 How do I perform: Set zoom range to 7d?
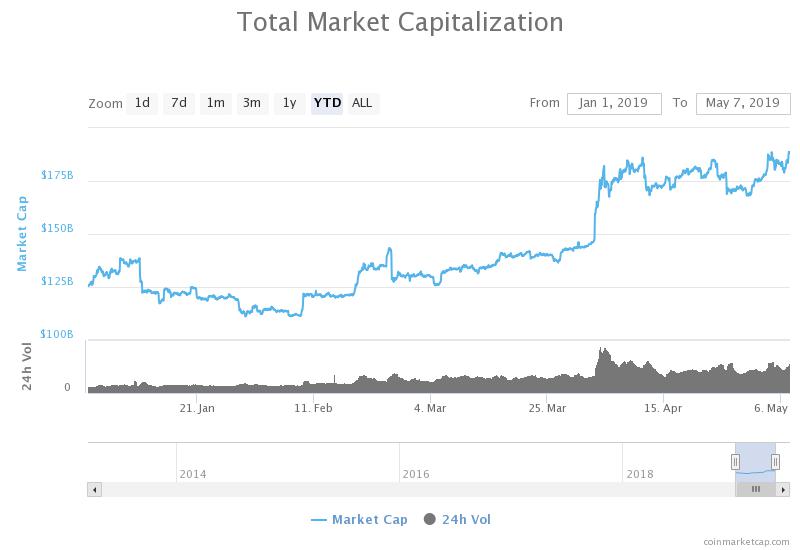(x=178, y=103)
